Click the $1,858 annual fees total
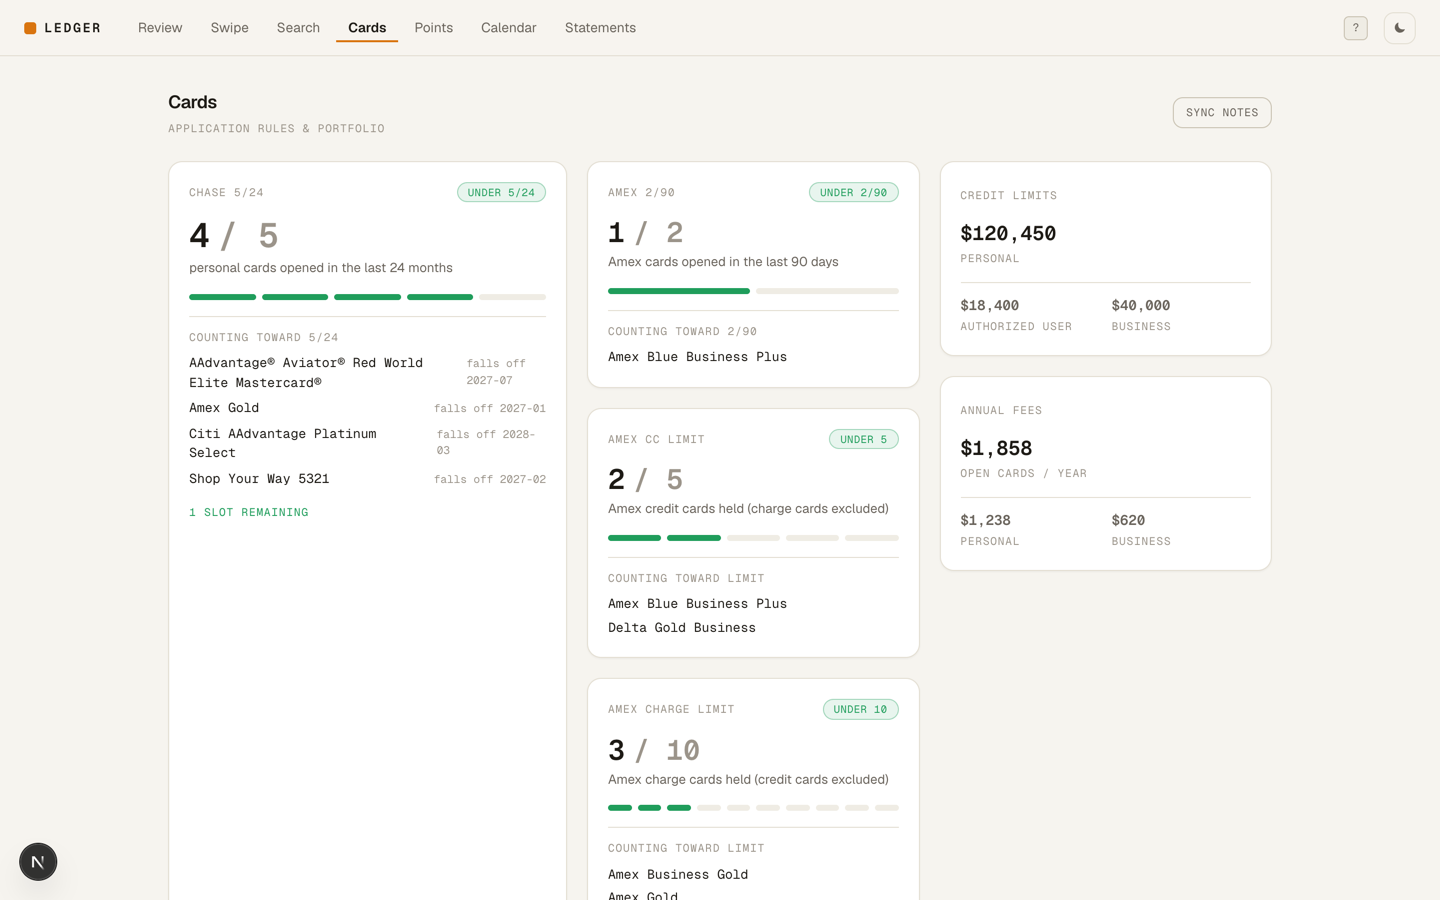This screenshot has width=1440, height=900. click(x=996, y=448)
